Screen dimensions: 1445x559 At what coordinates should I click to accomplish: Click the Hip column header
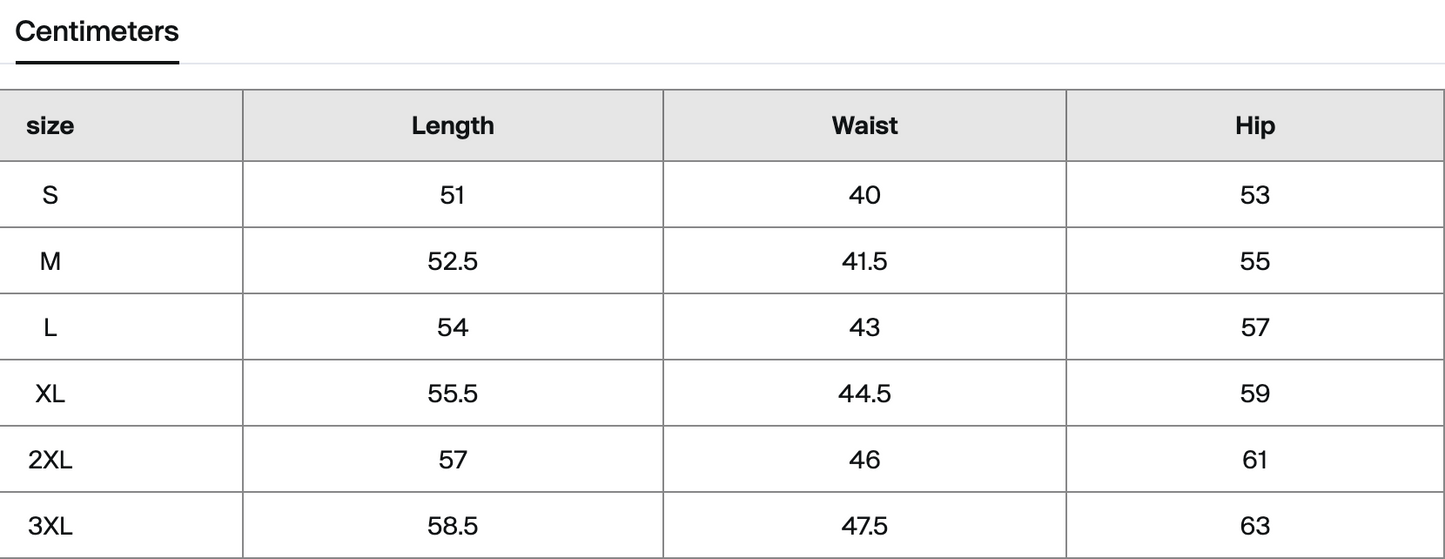(1254, 126)
